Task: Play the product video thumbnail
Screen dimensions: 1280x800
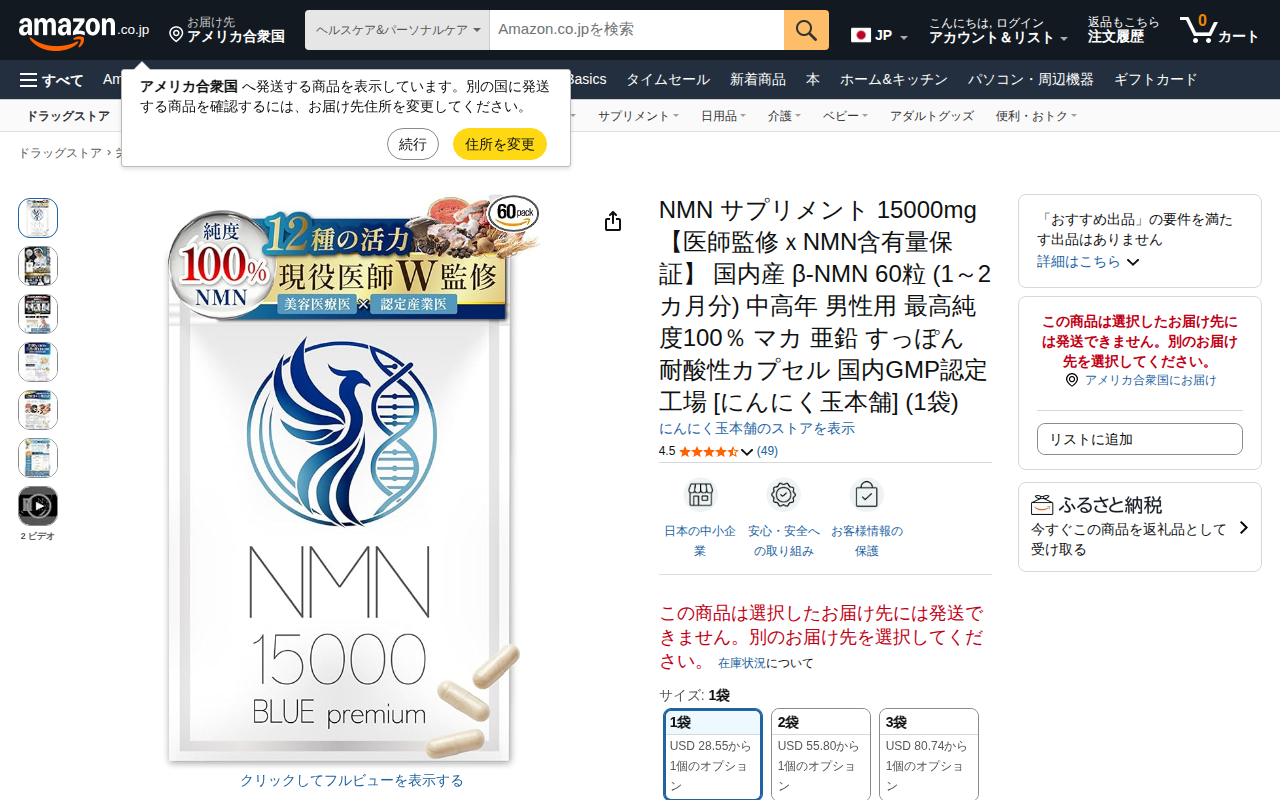Action: (x=38, y=506)
